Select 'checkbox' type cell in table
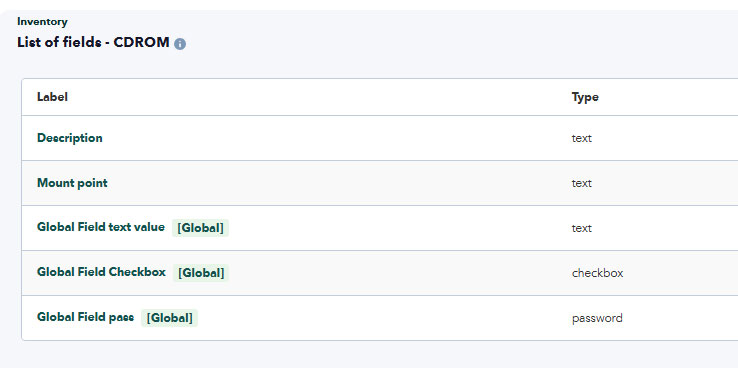This screenshot has width=738, height=368. click(597, 273)
